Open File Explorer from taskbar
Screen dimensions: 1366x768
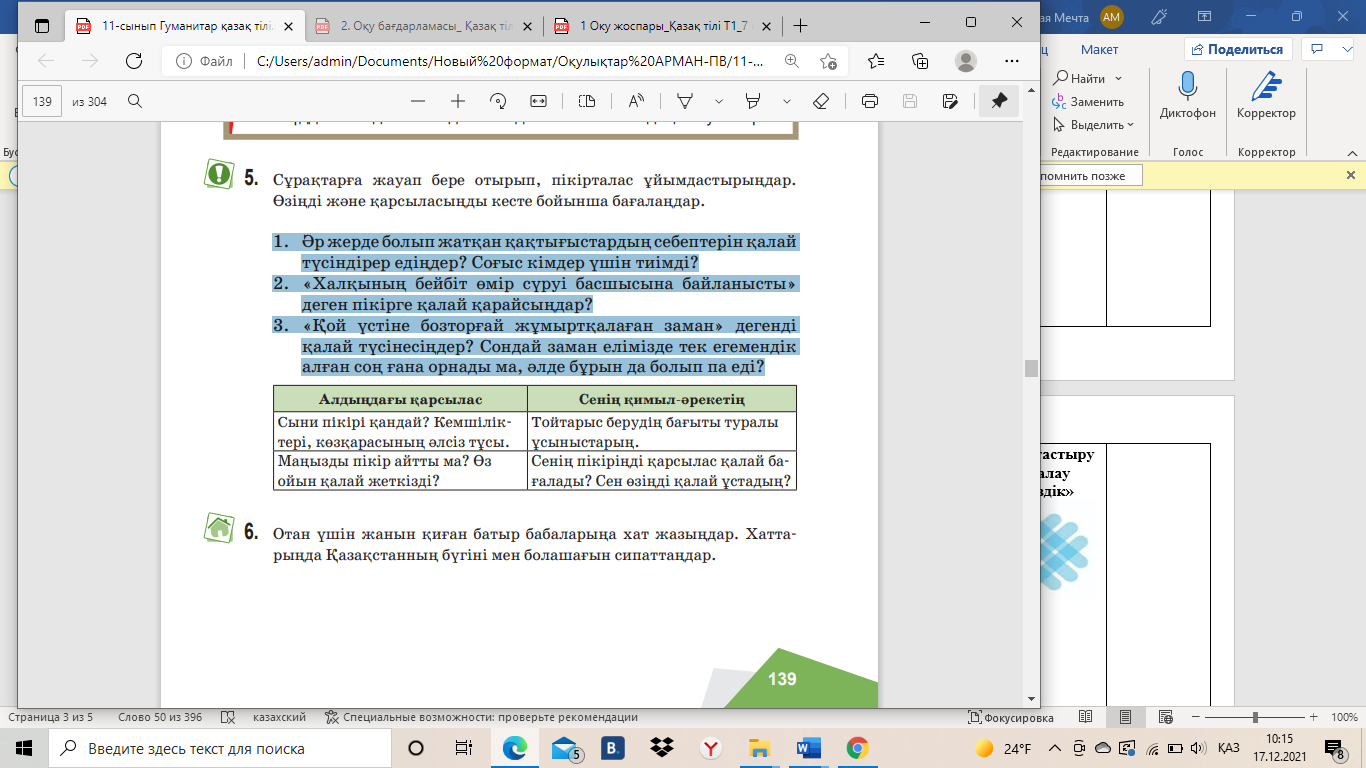click(x=759, y=748)
